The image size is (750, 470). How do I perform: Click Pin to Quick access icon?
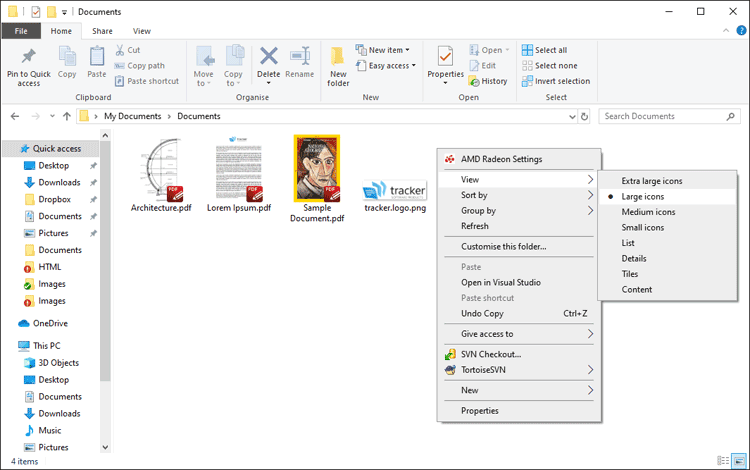pyautogui.click(x=29, y=56)
